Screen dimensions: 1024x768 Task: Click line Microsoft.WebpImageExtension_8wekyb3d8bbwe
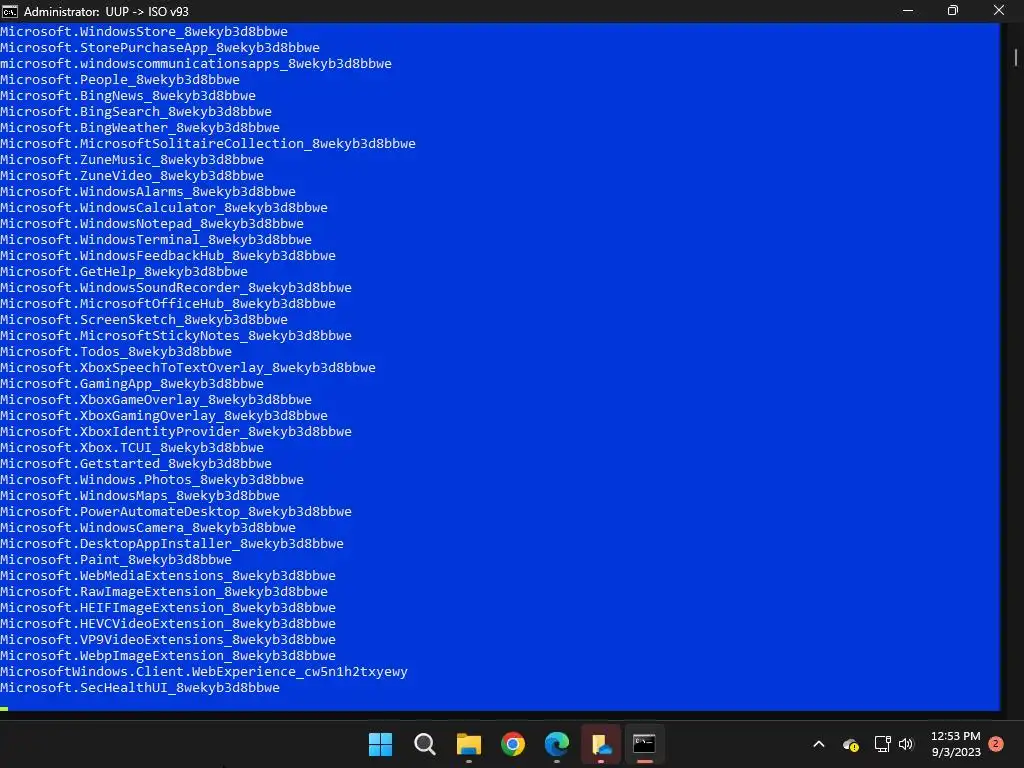tap(168, 656)
